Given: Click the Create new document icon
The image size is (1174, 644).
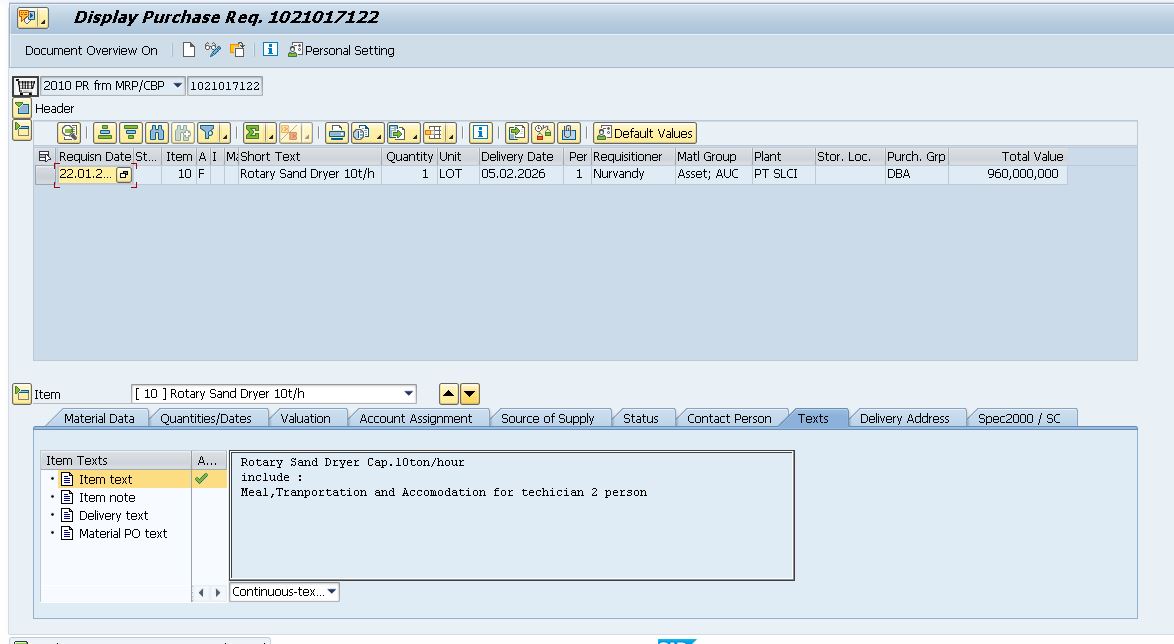Looking at the screenshot, I should pos(189,50).
